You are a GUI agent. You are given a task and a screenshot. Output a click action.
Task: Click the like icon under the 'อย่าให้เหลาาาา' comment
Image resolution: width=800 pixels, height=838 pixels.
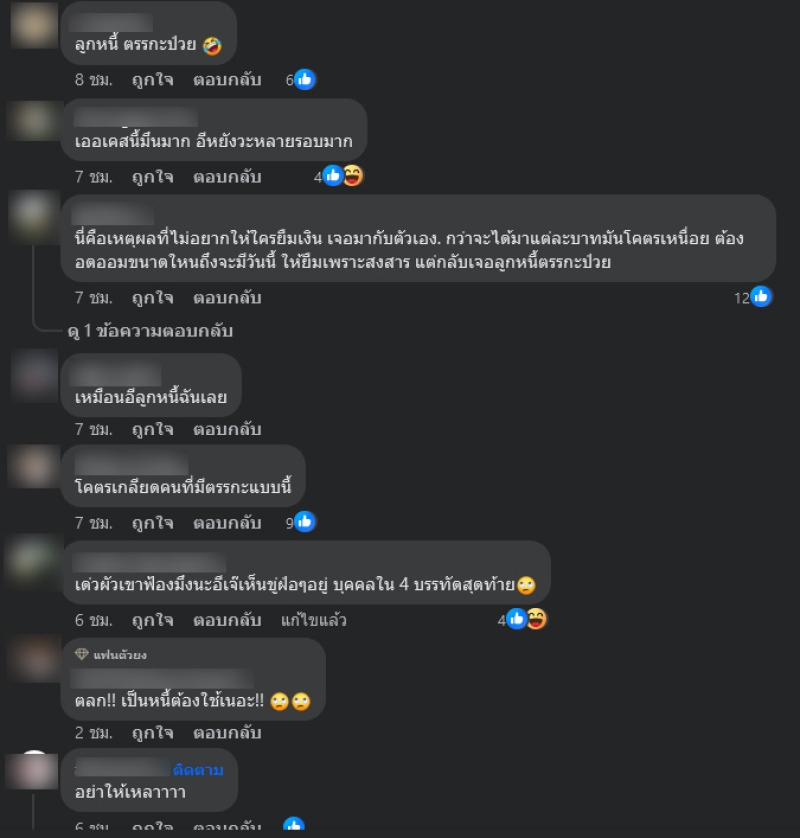(x=293, y=824)
